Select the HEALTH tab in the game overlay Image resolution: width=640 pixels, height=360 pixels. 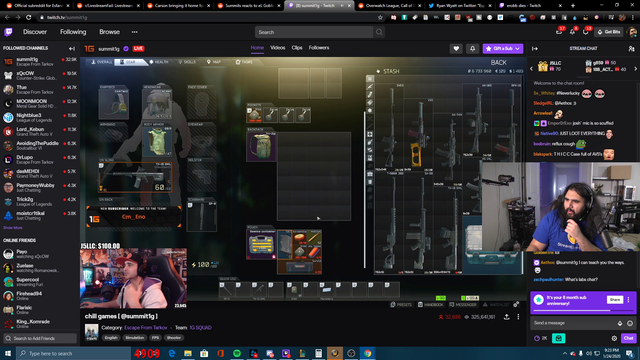(159, 62)
